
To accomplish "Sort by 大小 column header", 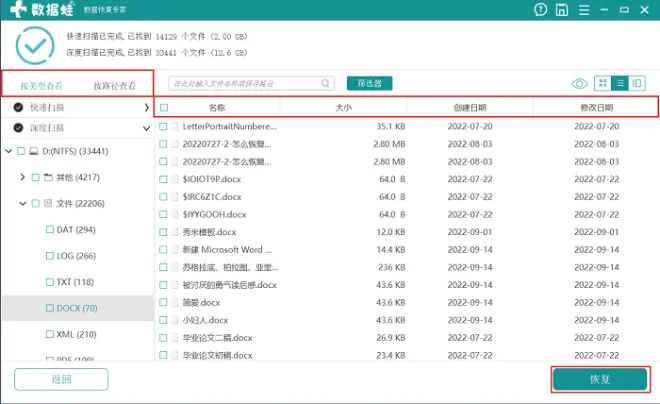I will pos(343,108).
